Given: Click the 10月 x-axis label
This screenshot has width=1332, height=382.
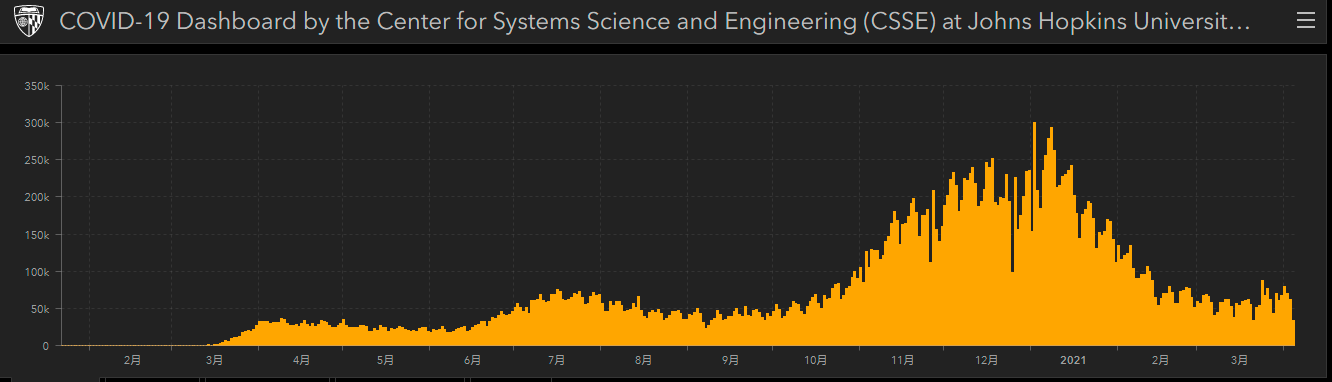Looking at the screenshot, I should [816, 360].
